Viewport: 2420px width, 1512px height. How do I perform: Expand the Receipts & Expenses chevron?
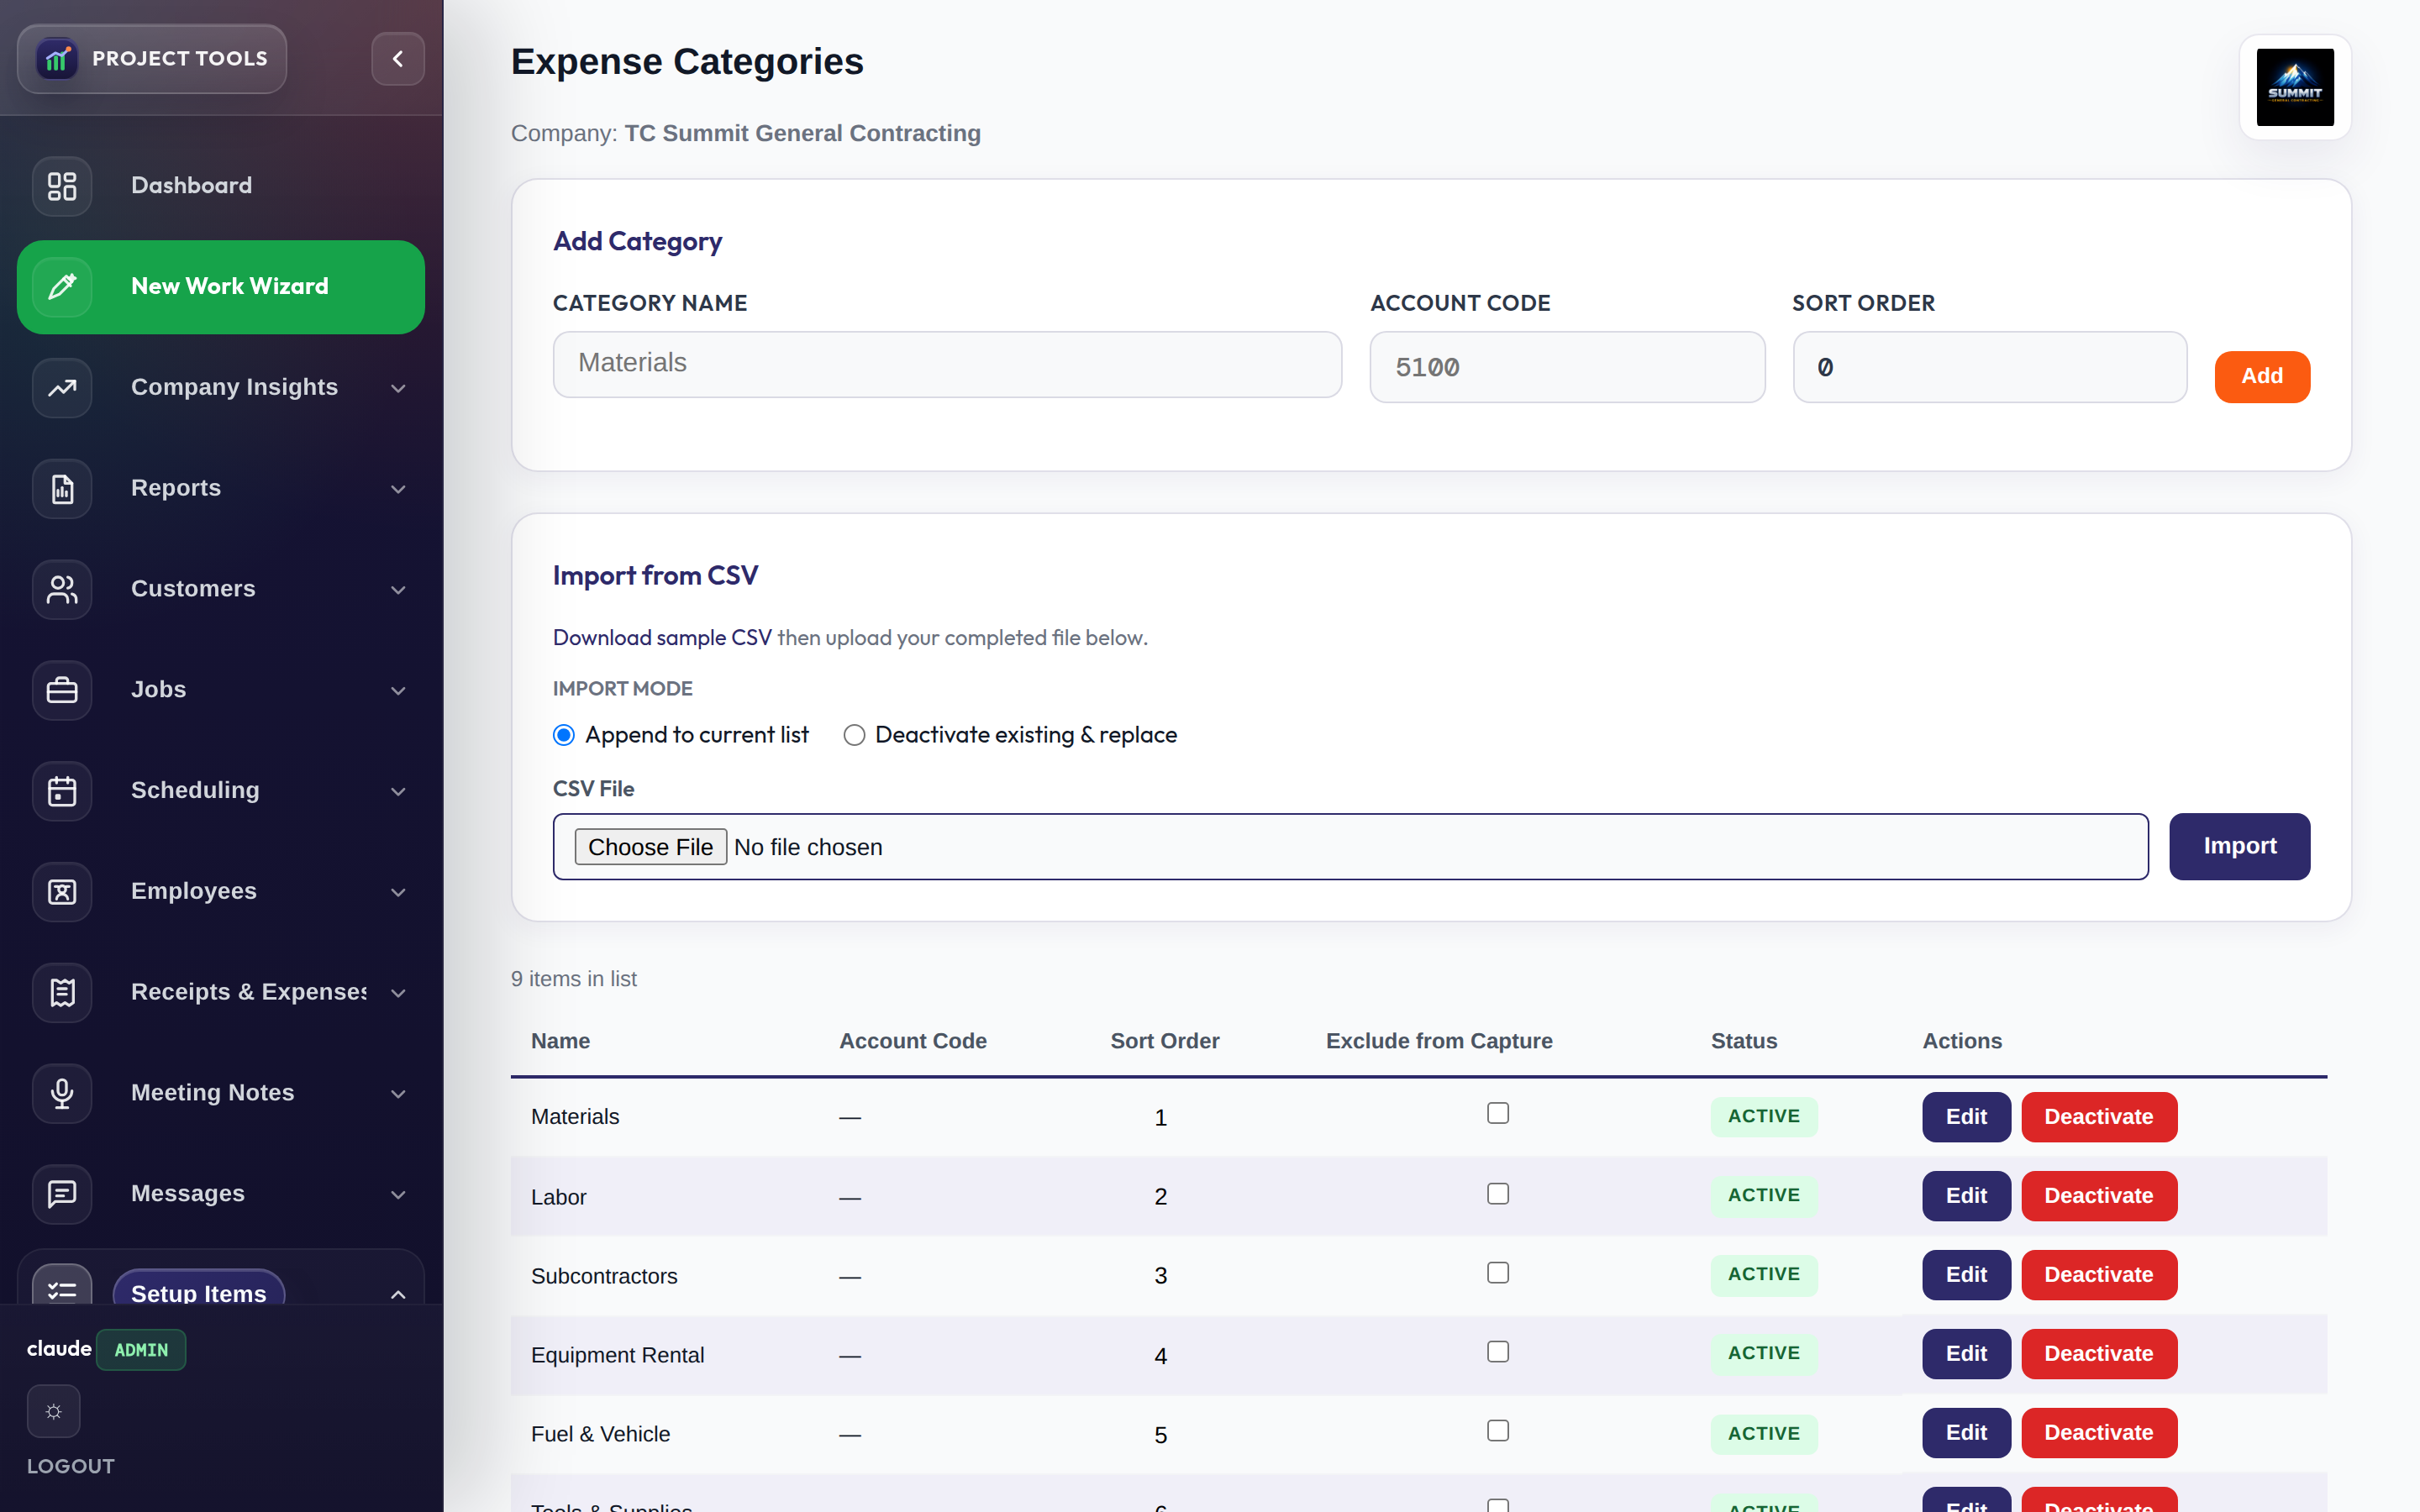click(x=398, y=993)
